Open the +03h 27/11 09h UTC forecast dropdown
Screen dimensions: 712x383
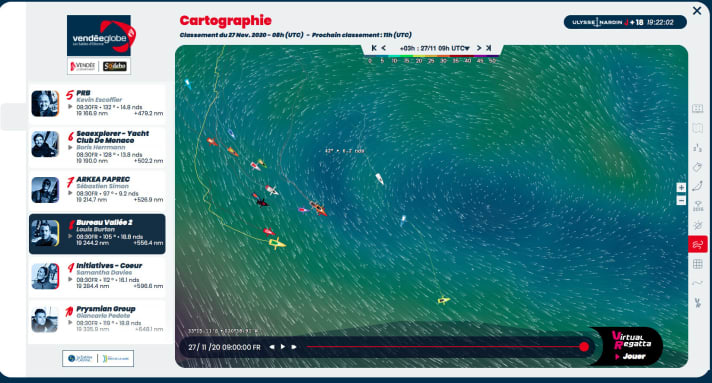click(434, 48)
